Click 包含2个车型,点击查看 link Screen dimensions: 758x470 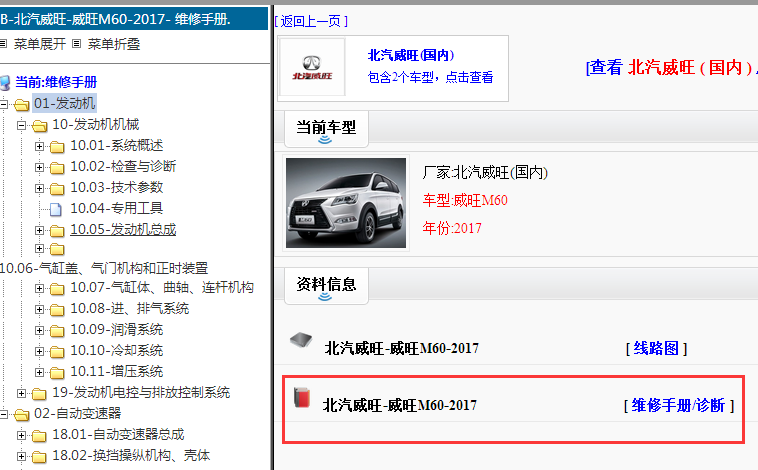pyautogui.click(x=430, y=77)
